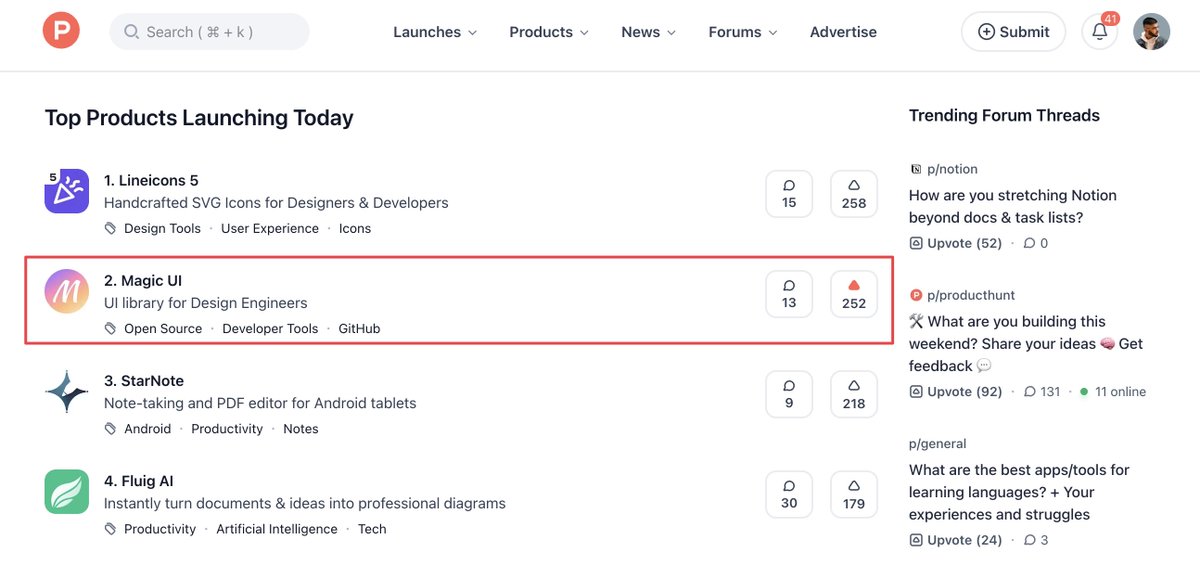This screenshot has height=565, width=1200.
Task: Upvote the Notion thread (52)
Action: (956, 243)
